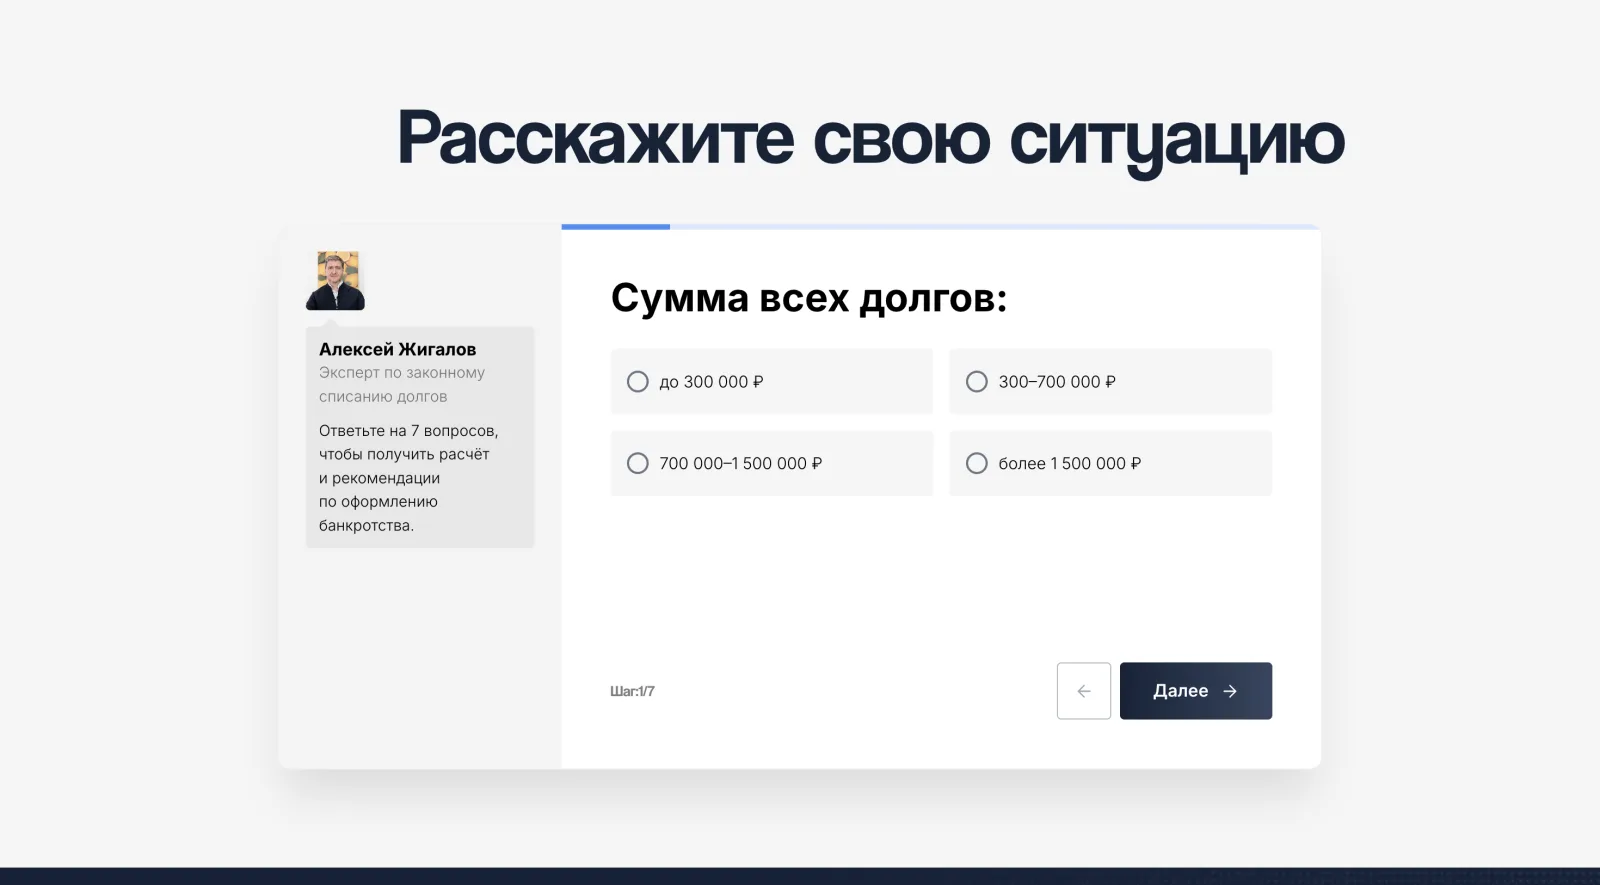Viewport: 1600px width, 885px height.
Task: Click the "Ответьте на 7 вопросов" description text
Action: [x=408, y=478]
